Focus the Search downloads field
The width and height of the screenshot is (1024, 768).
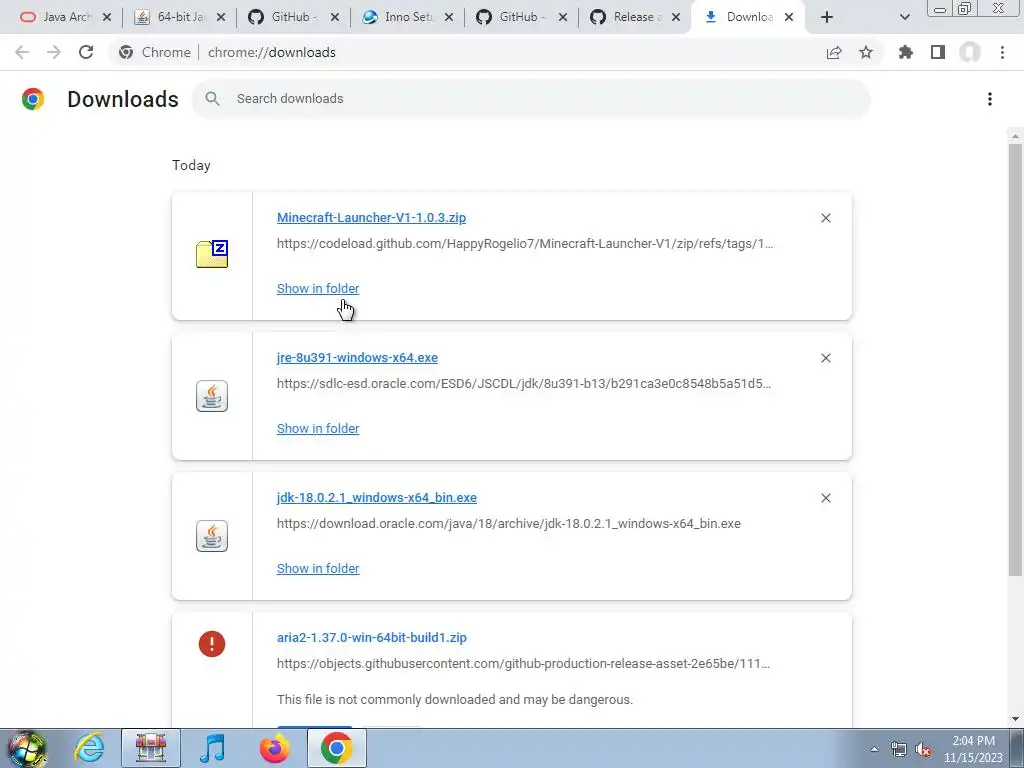[531, 99]
